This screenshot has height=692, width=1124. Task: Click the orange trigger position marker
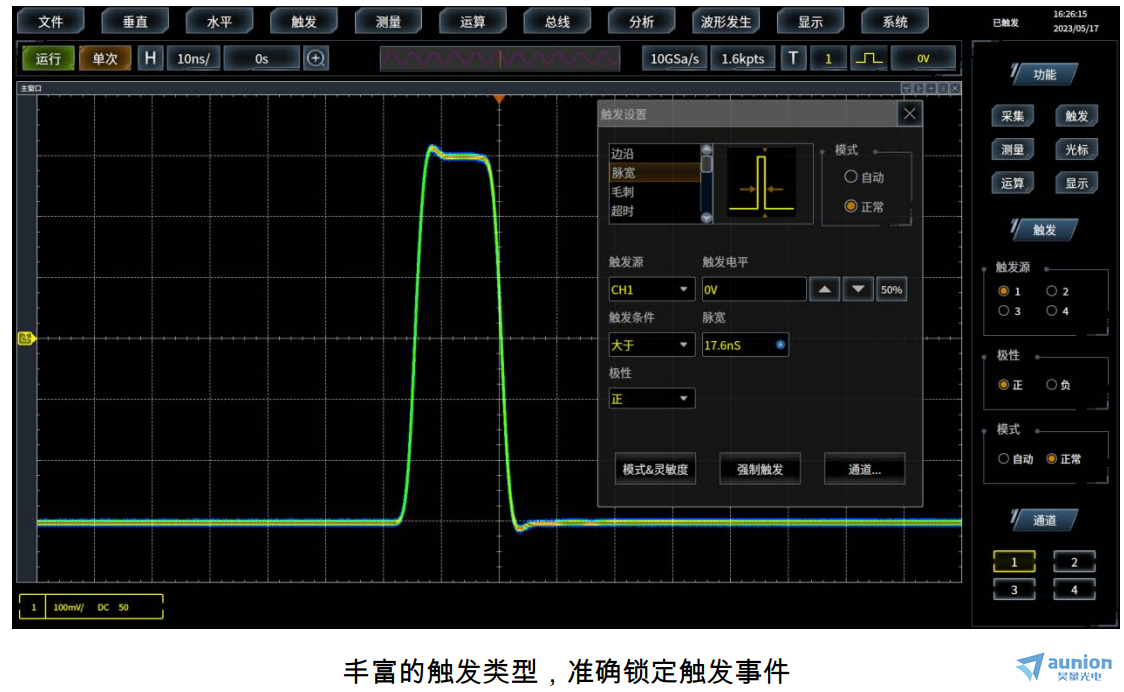[499, 100]
